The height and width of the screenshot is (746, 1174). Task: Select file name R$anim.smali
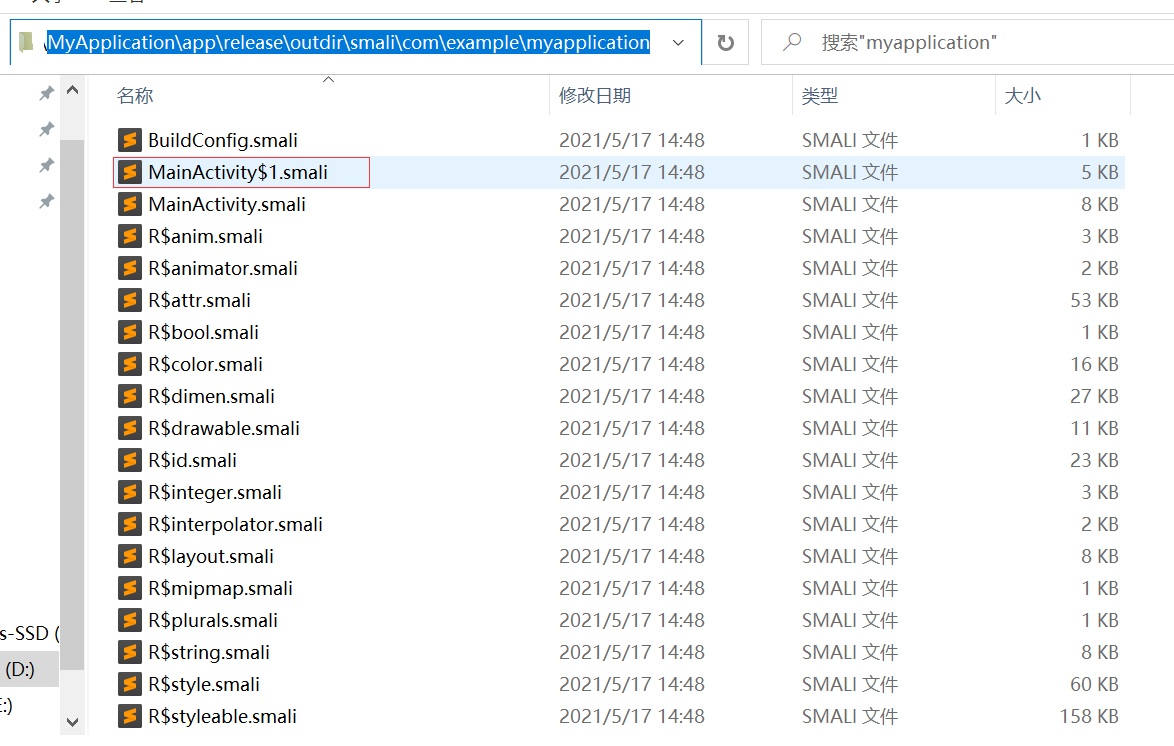[205, 236]
